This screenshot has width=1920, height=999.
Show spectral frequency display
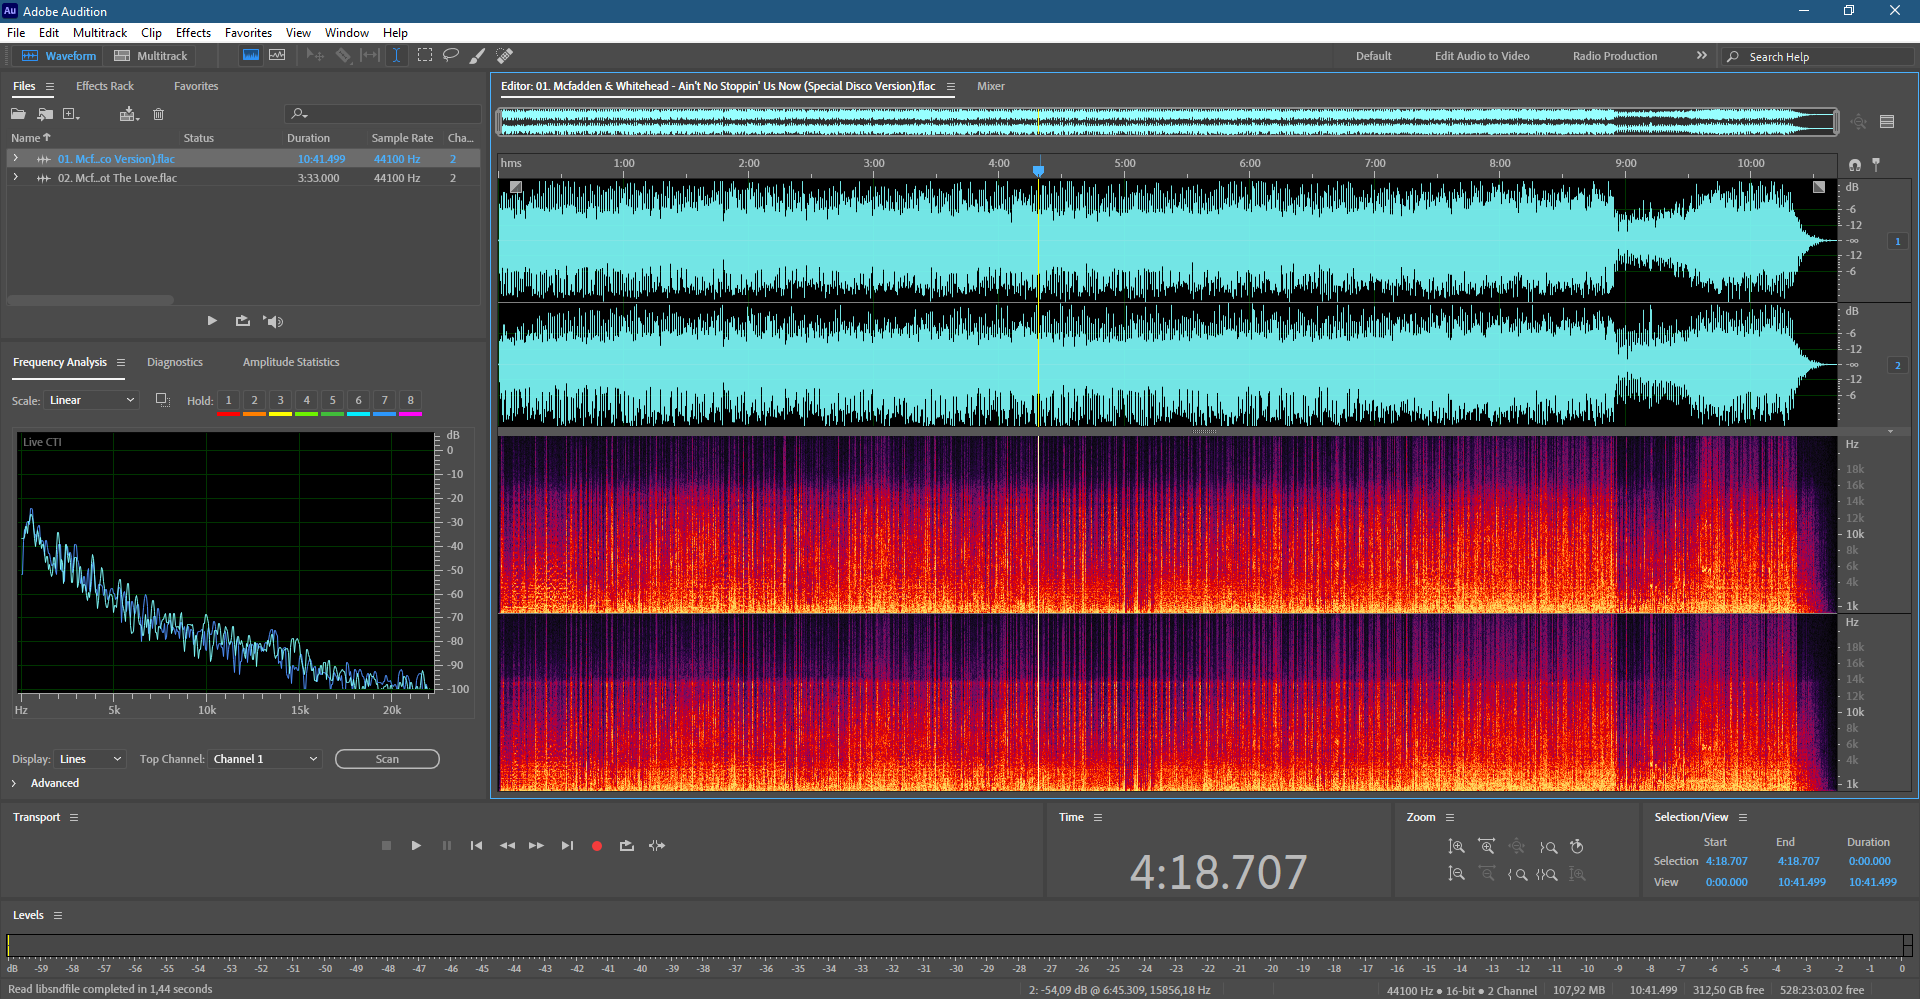pyautogui.click(x=251, y=56)
